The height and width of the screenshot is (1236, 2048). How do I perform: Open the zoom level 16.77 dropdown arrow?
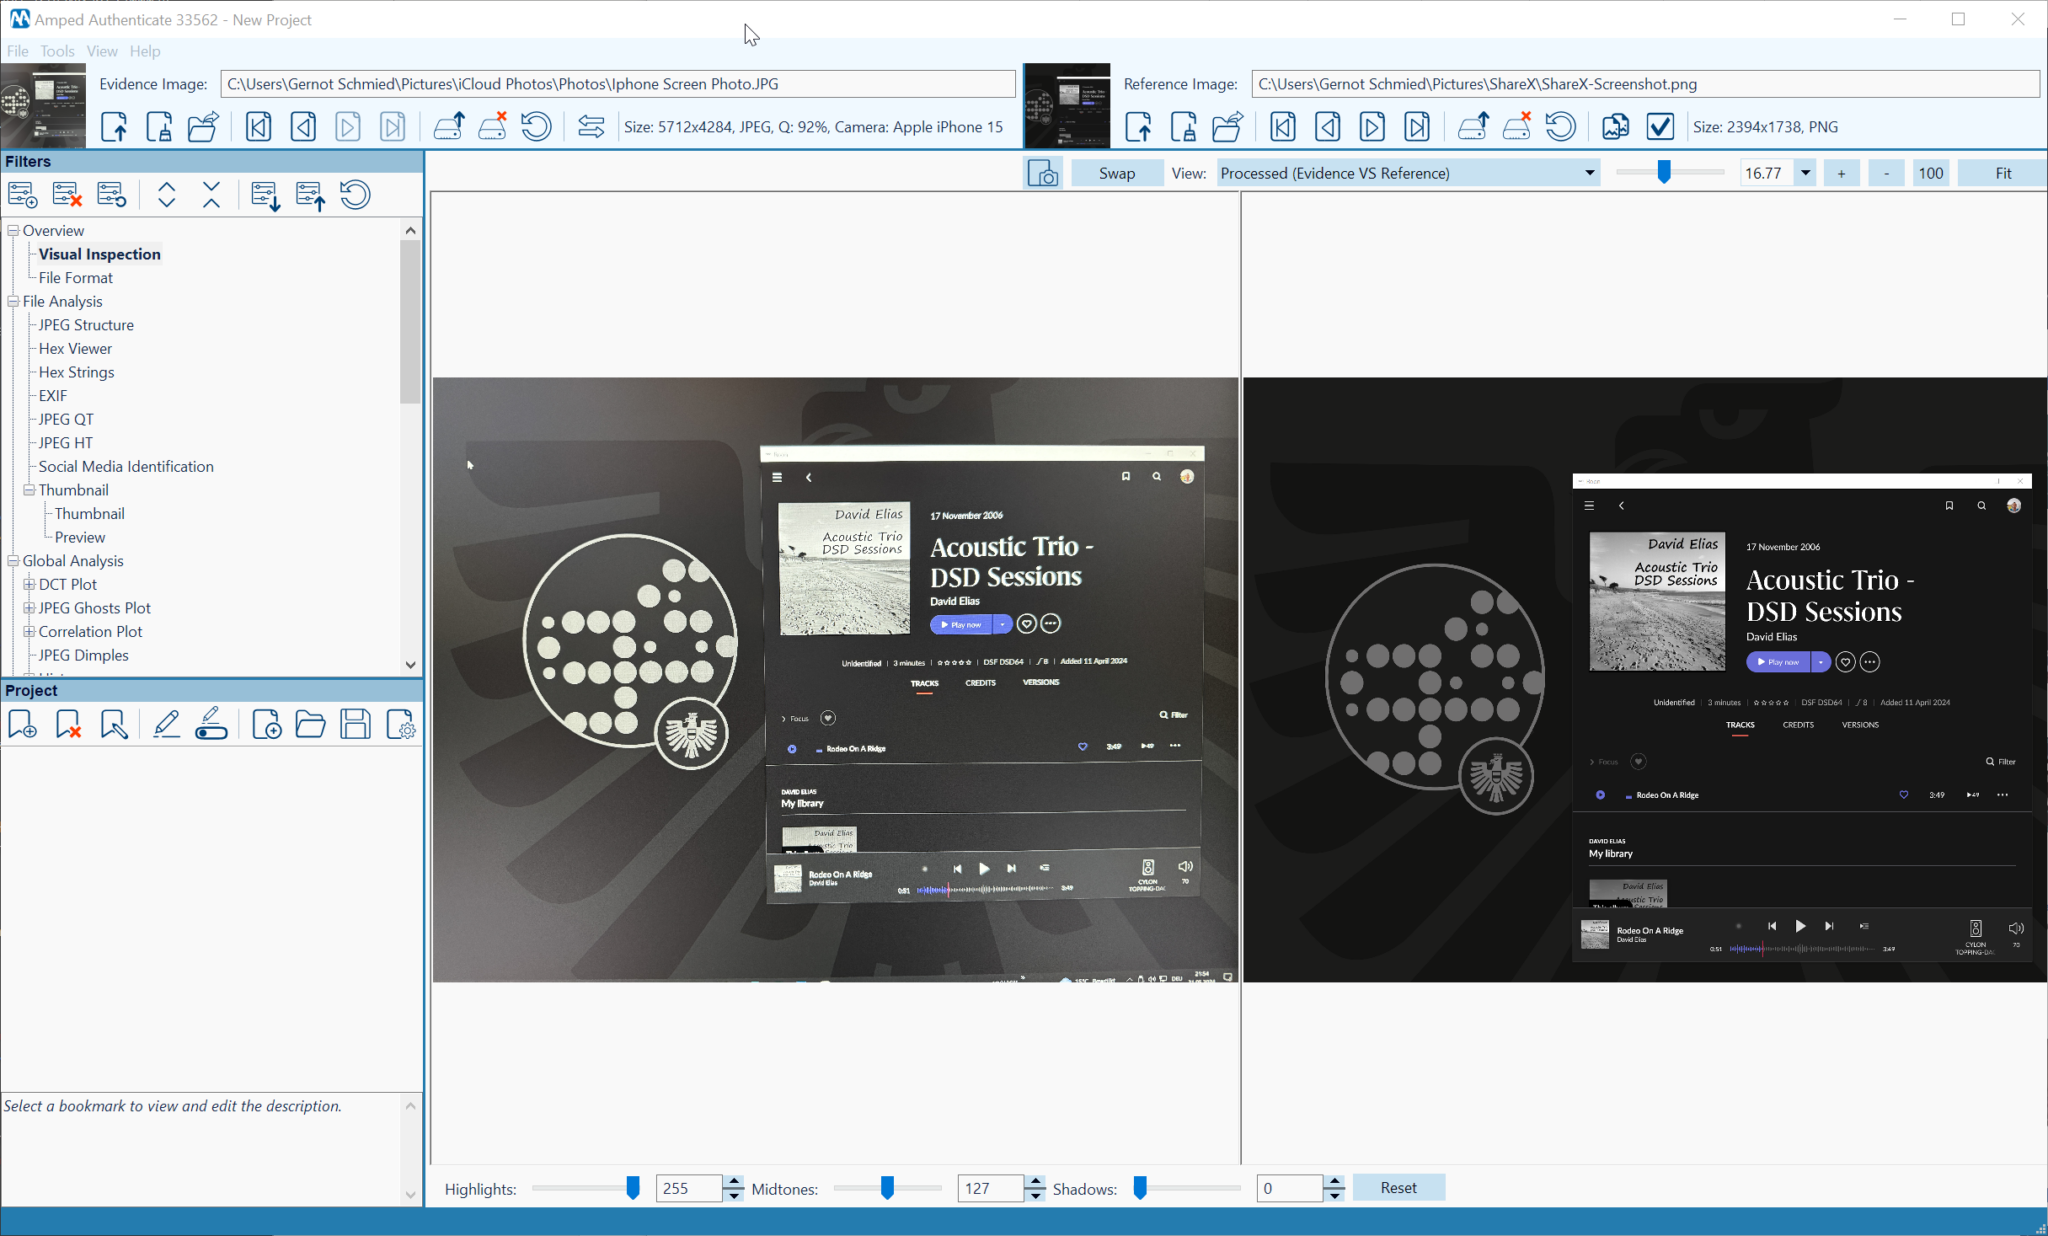pyautogui.click(x=1805, y=173)
